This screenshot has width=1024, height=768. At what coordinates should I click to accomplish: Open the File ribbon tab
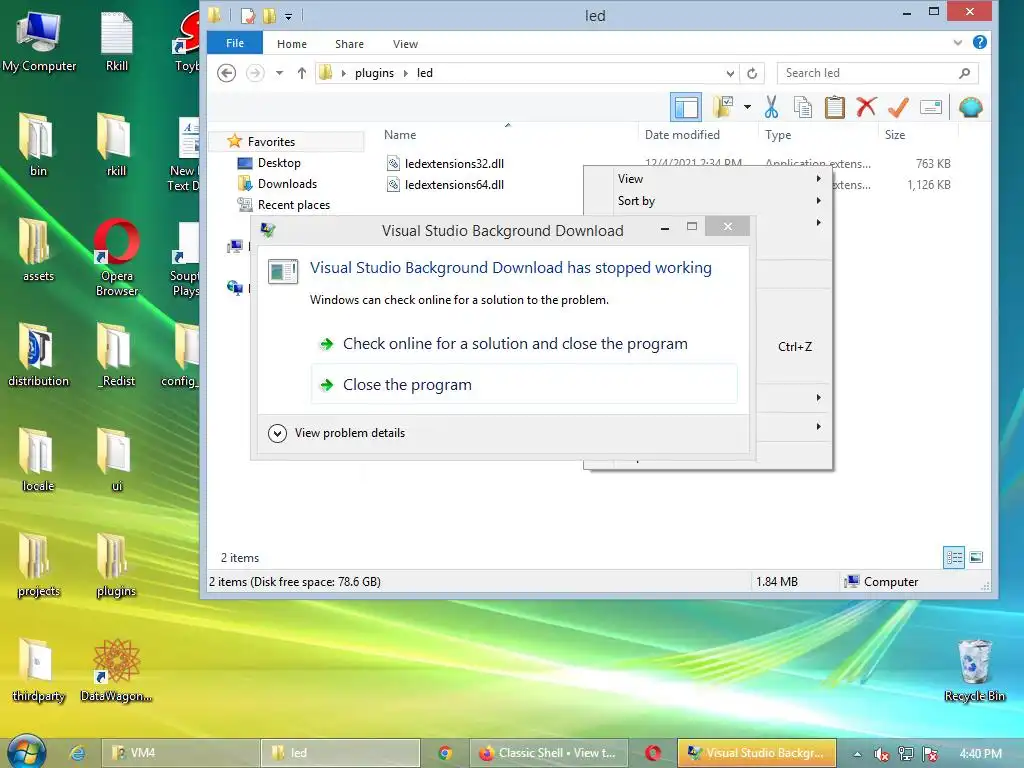[235, 43]
